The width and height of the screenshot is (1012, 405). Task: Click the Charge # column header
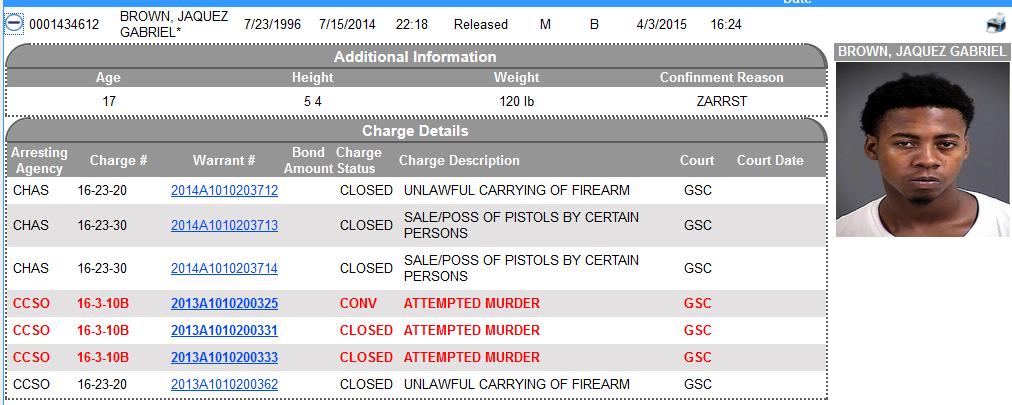119,160
